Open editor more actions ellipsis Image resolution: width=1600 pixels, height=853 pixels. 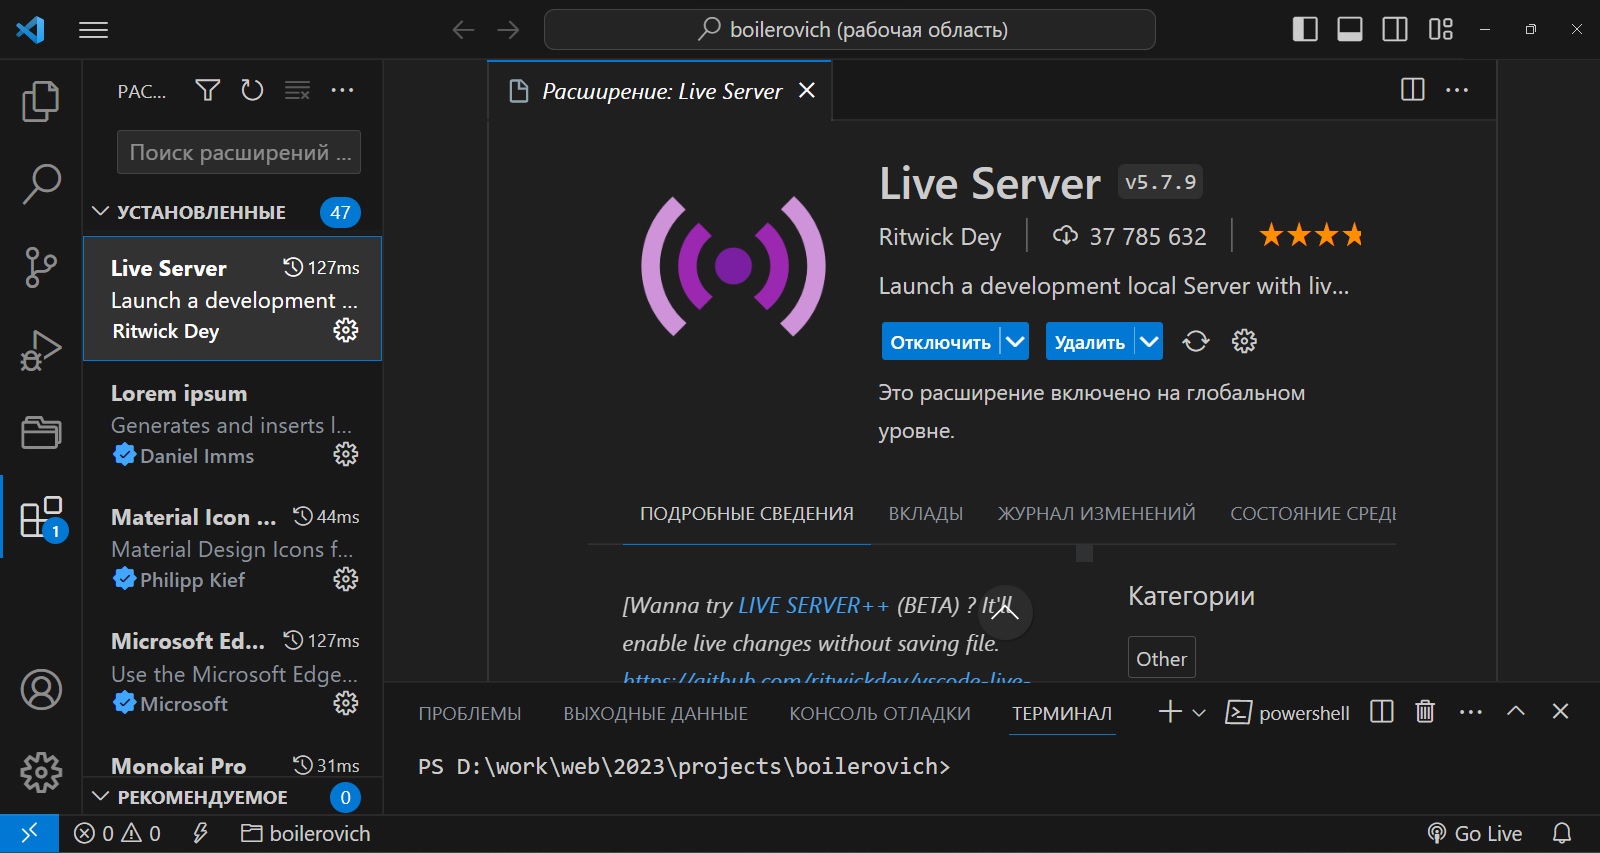click(1457, 90)
